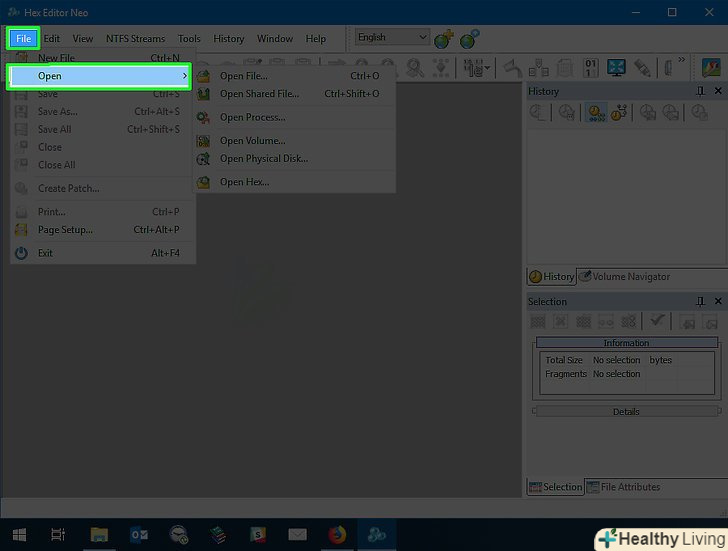The width and height of the screenshot is (728, 551).
Task: Click Page Setup... menu entry
Action: (103, 230)
